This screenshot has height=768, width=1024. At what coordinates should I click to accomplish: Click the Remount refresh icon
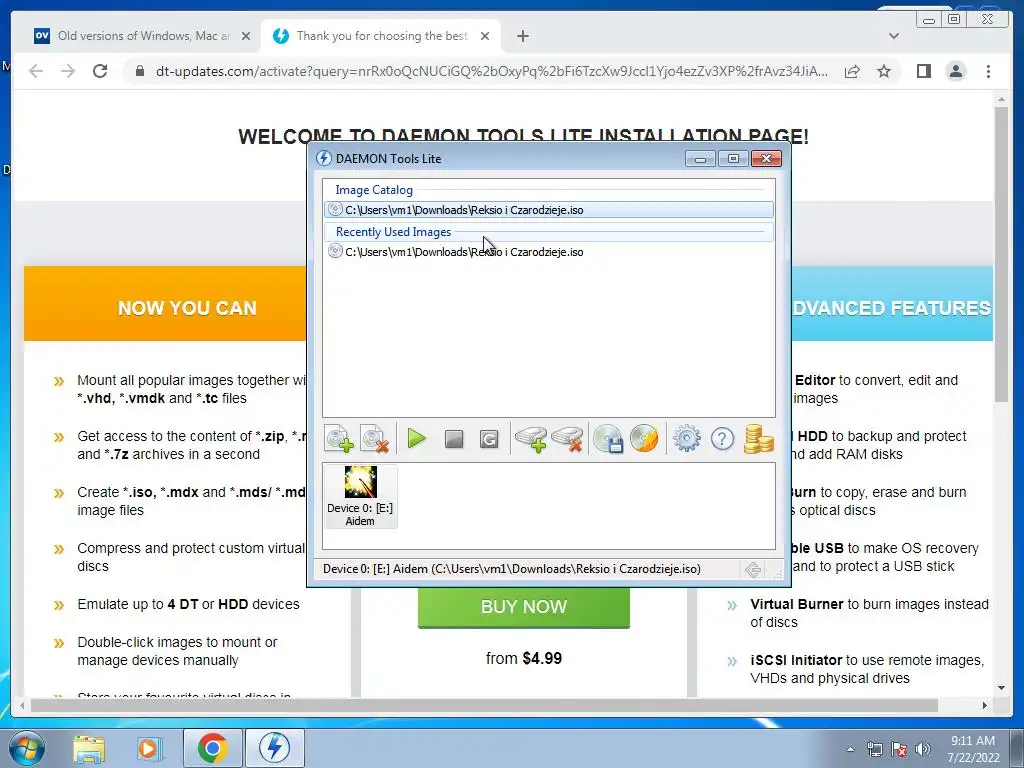(488, 439)
